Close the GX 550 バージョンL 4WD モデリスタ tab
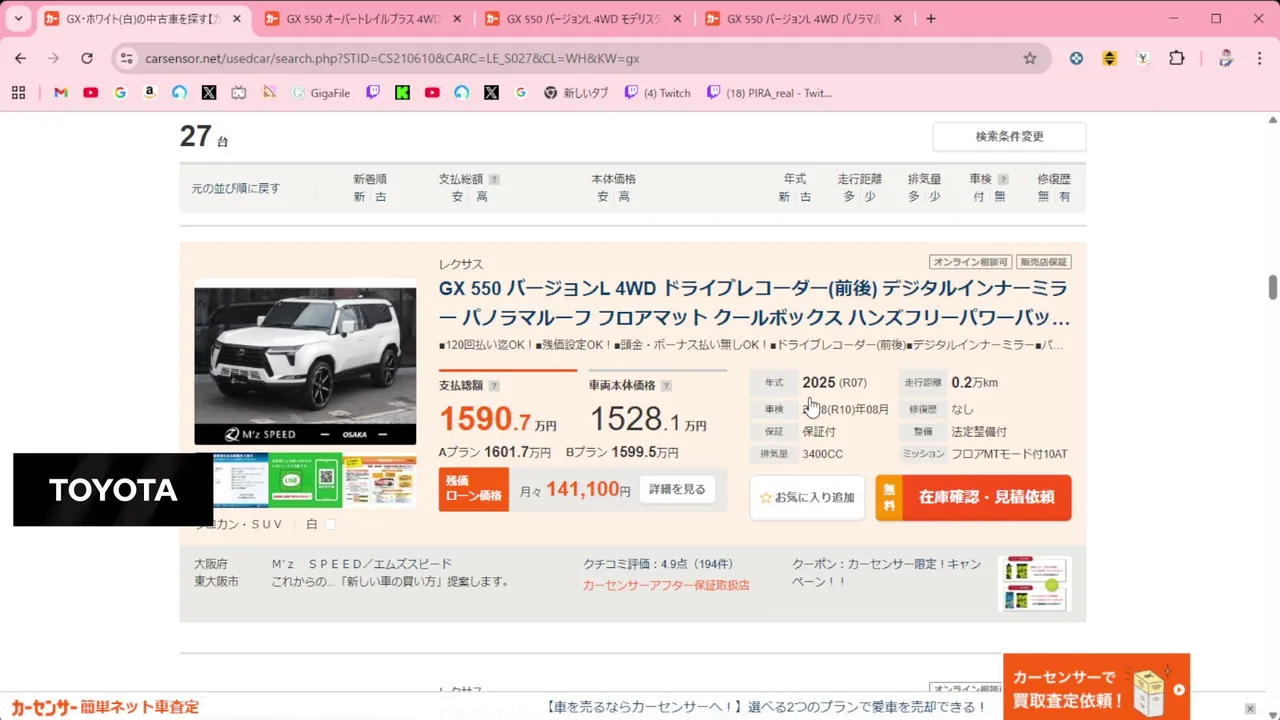The width and height of the screenshot is (1280, 720). coord(676,18)
